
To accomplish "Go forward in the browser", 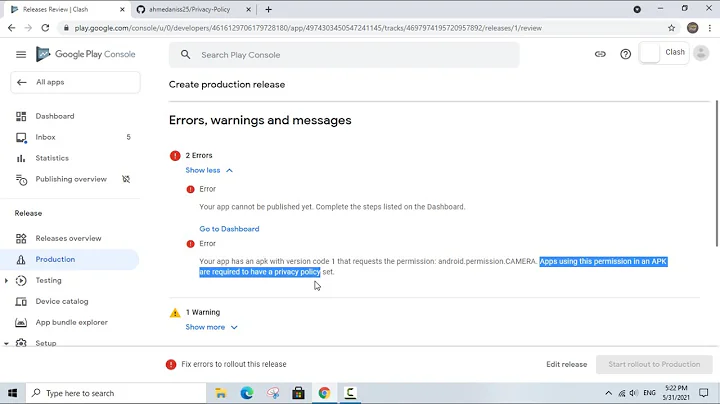I will 28,28.
